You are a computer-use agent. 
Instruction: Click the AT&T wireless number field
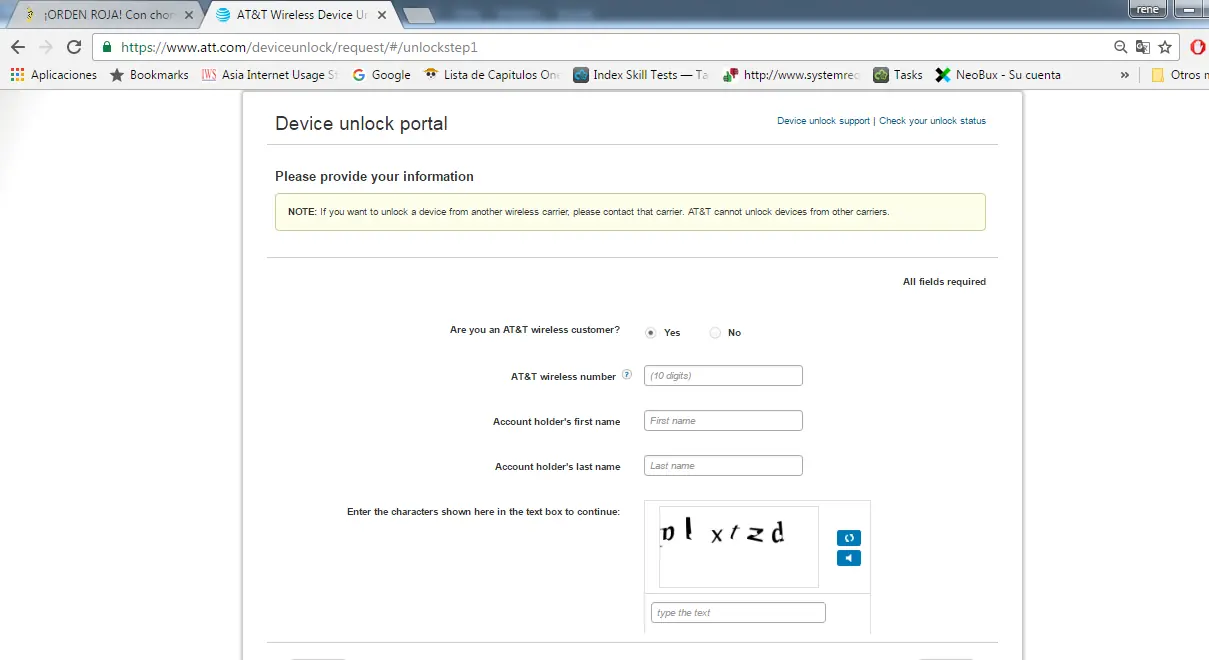coord(723,376)
